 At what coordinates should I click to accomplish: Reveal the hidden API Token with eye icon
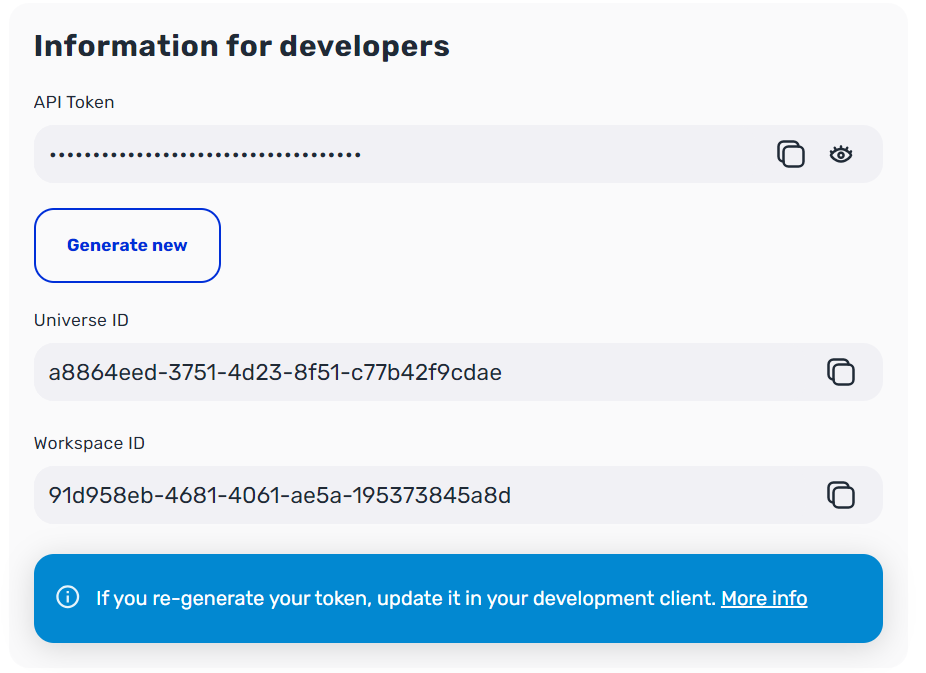841,154
